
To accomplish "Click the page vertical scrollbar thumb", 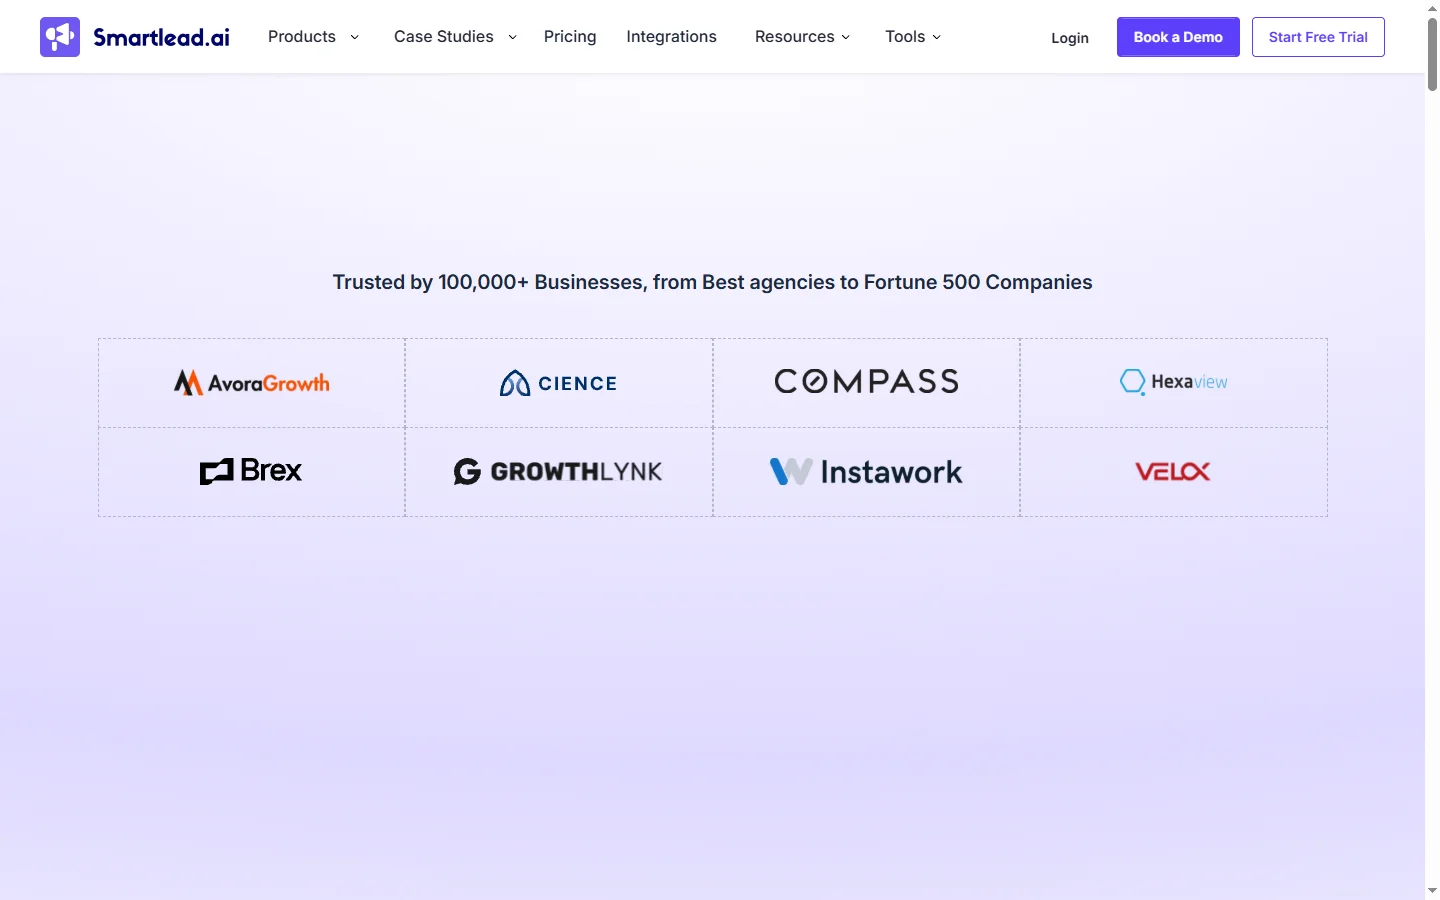I will 1432,54.
